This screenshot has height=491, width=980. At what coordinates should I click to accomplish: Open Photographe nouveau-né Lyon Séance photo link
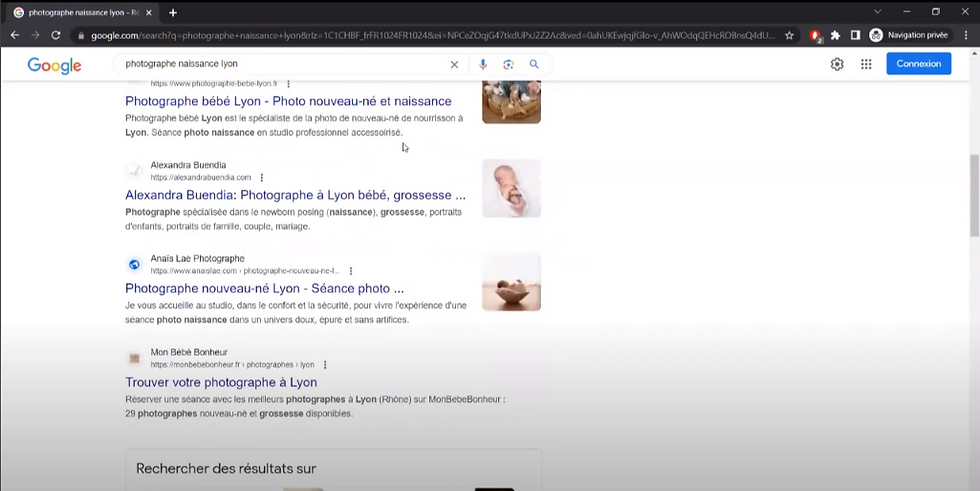[264, 289]
